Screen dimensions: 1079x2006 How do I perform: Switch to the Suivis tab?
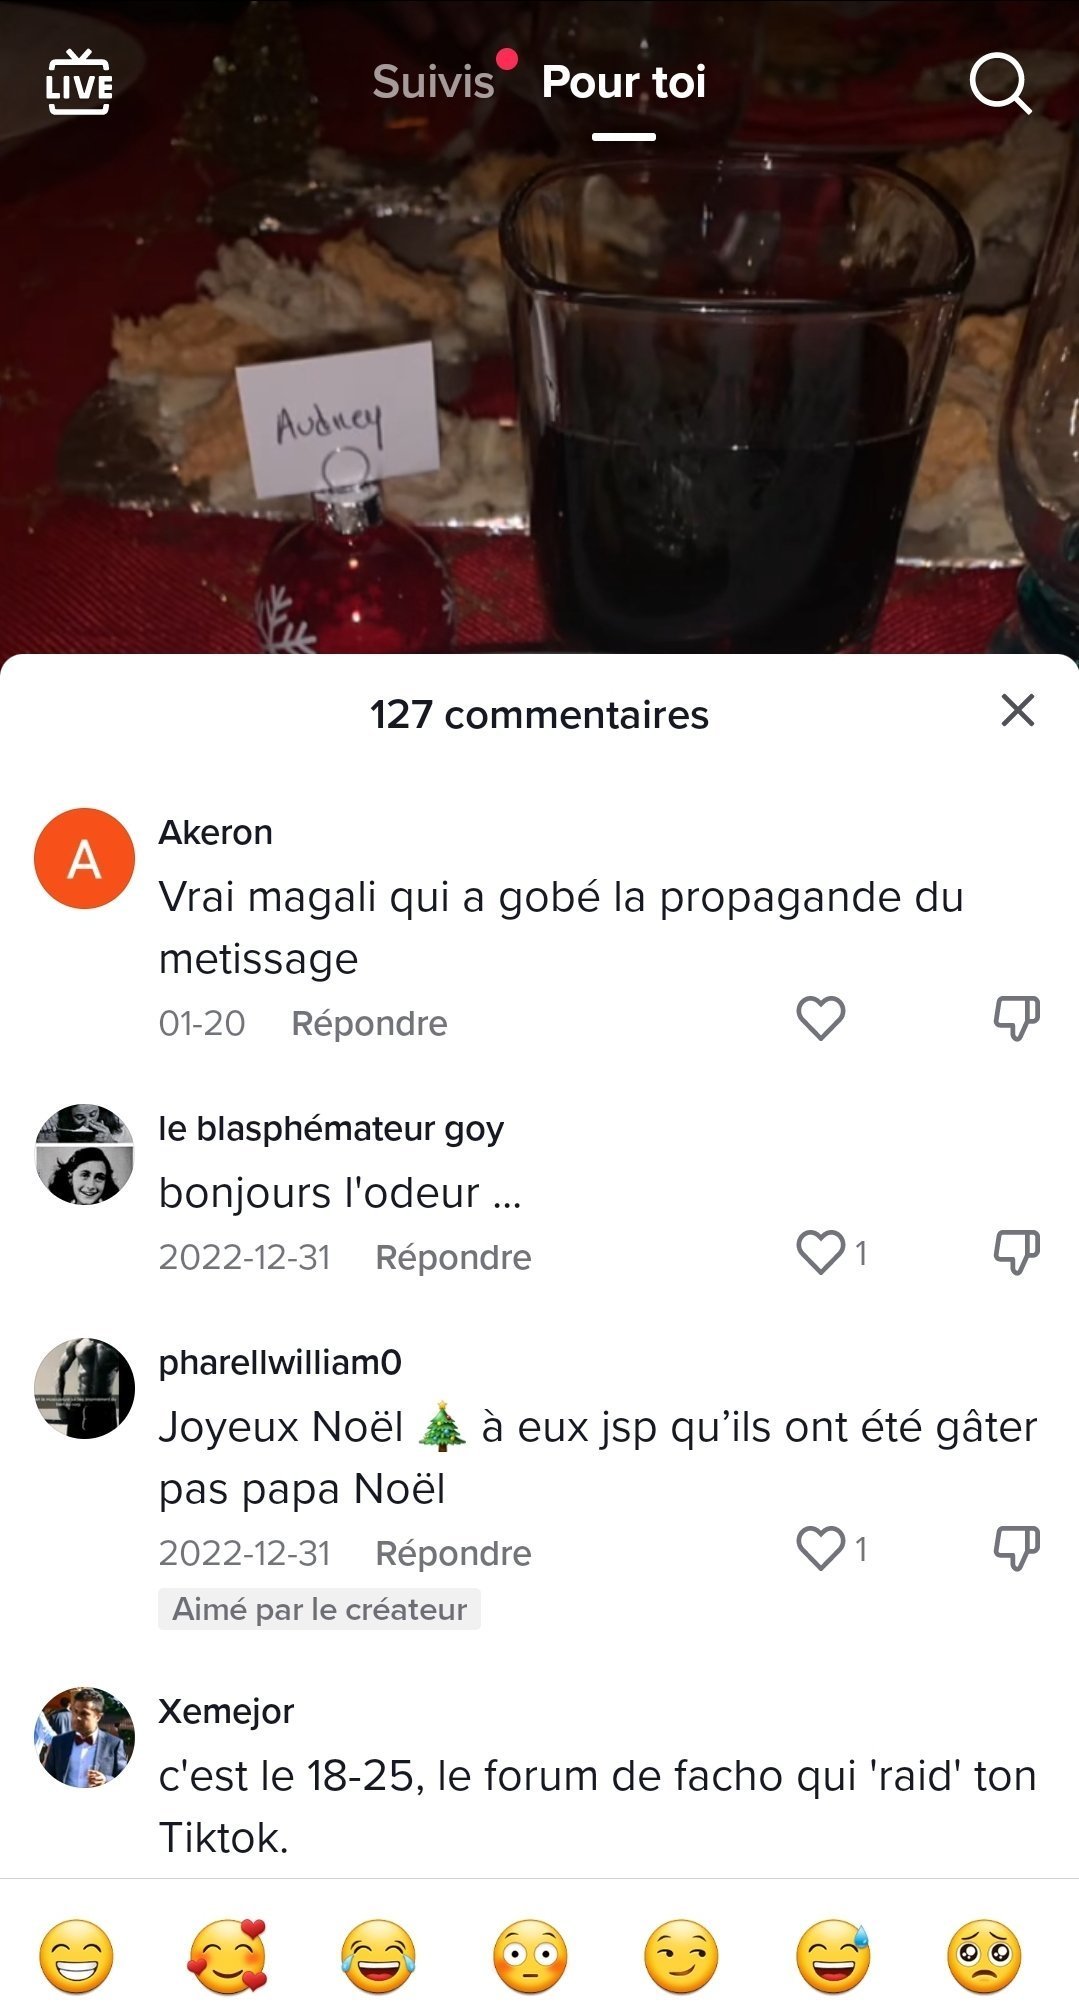[x=433, y=82]
